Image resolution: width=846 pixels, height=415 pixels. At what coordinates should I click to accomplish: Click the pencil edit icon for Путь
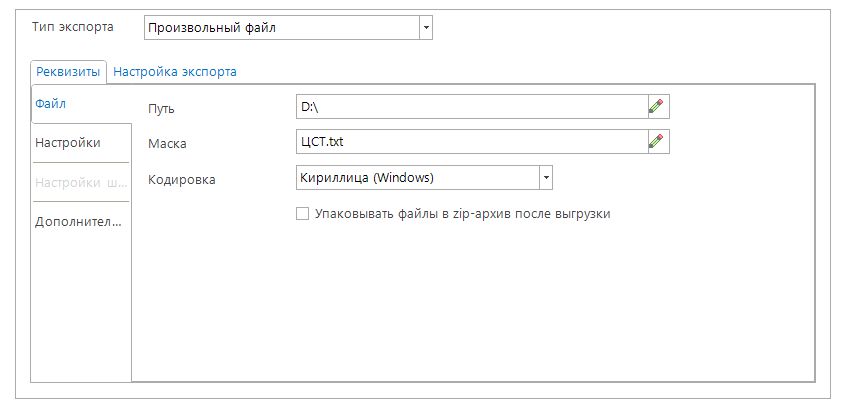tap(656, 106)
